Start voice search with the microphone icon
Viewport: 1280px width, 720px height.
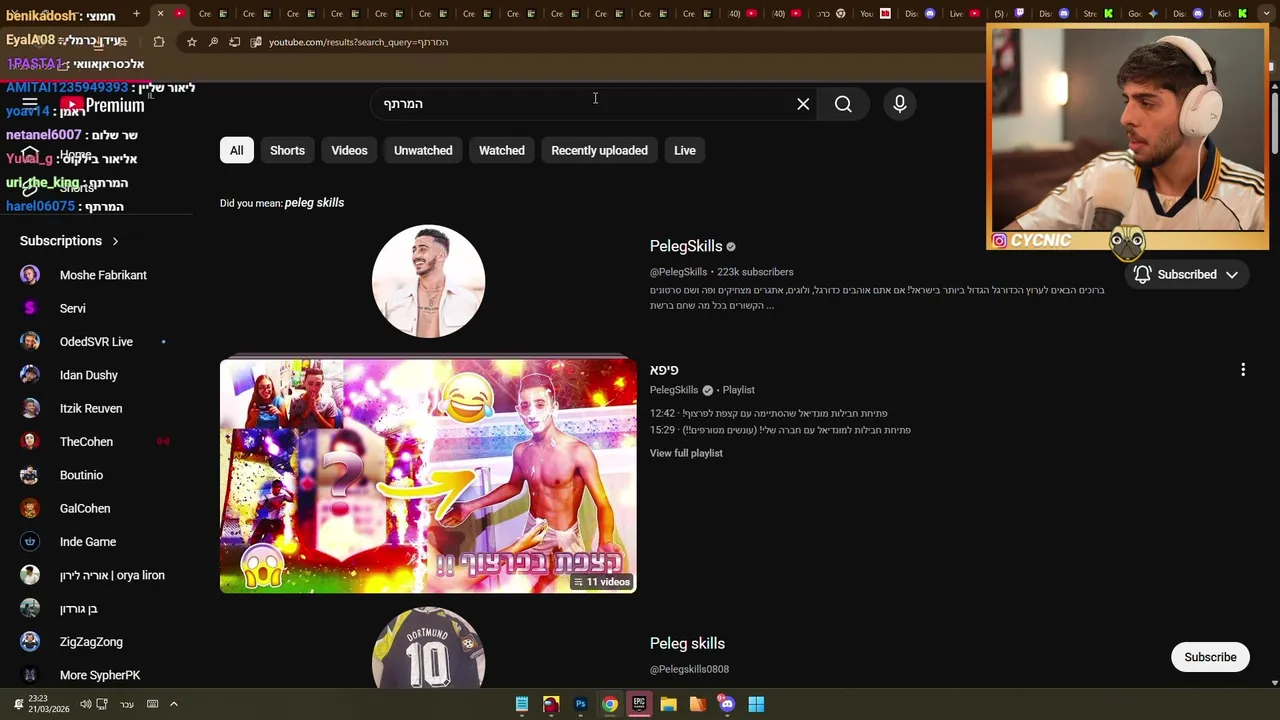point(900,104)
